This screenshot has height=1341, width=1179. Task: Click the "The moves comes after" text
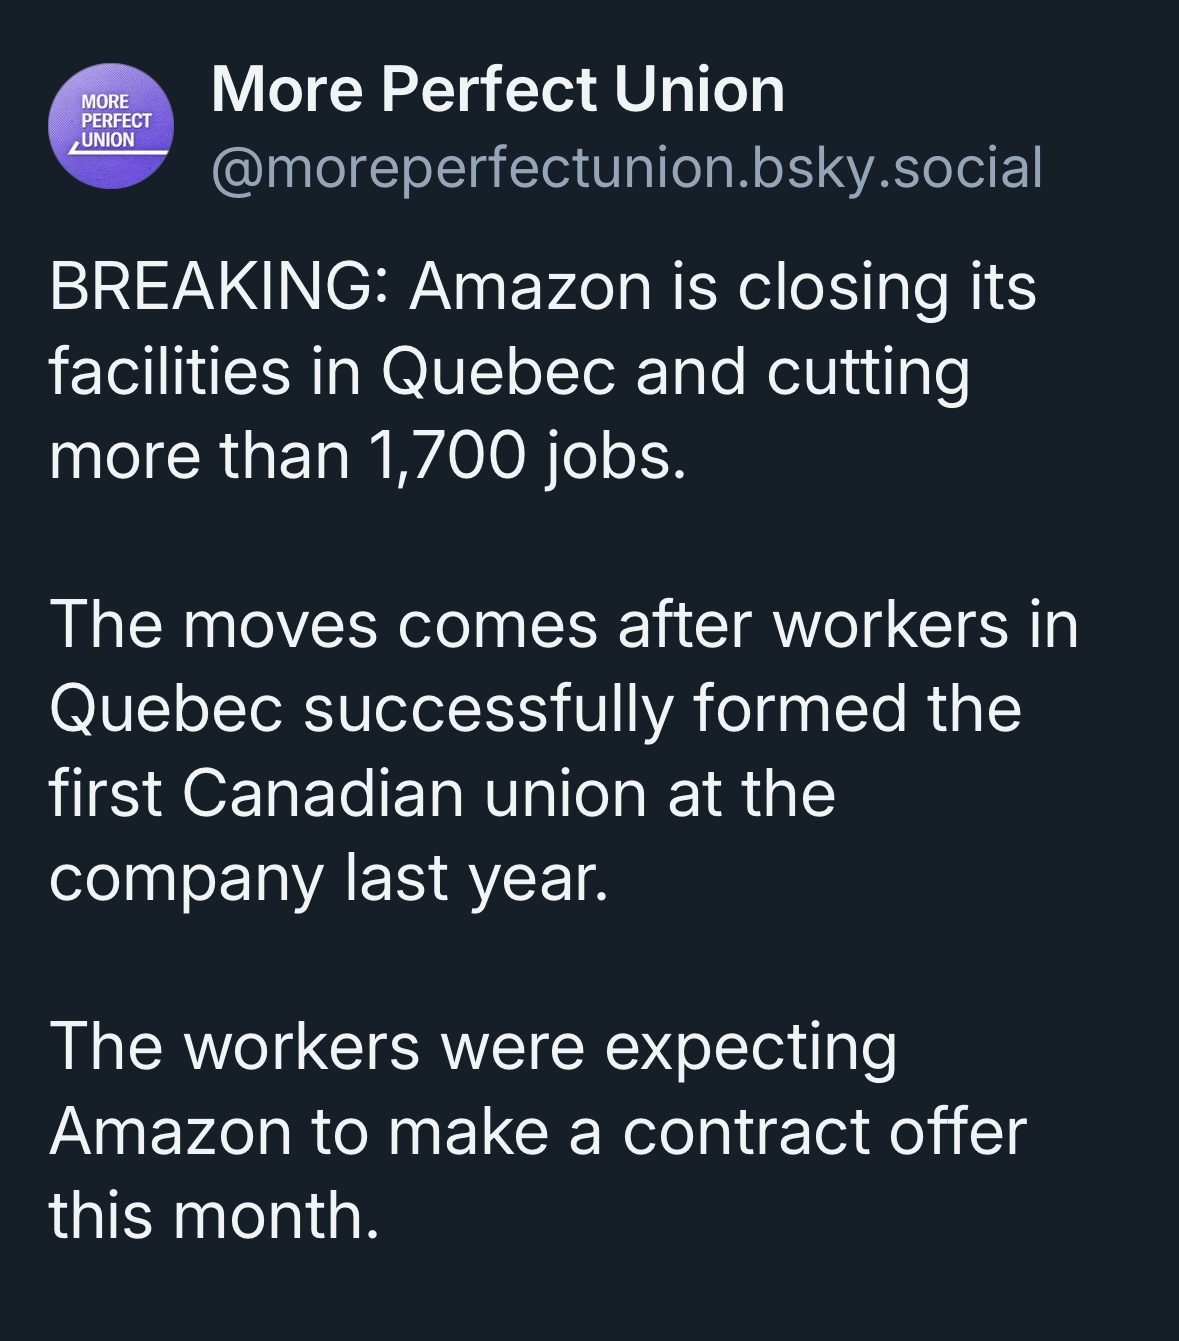tap(399, 625)
